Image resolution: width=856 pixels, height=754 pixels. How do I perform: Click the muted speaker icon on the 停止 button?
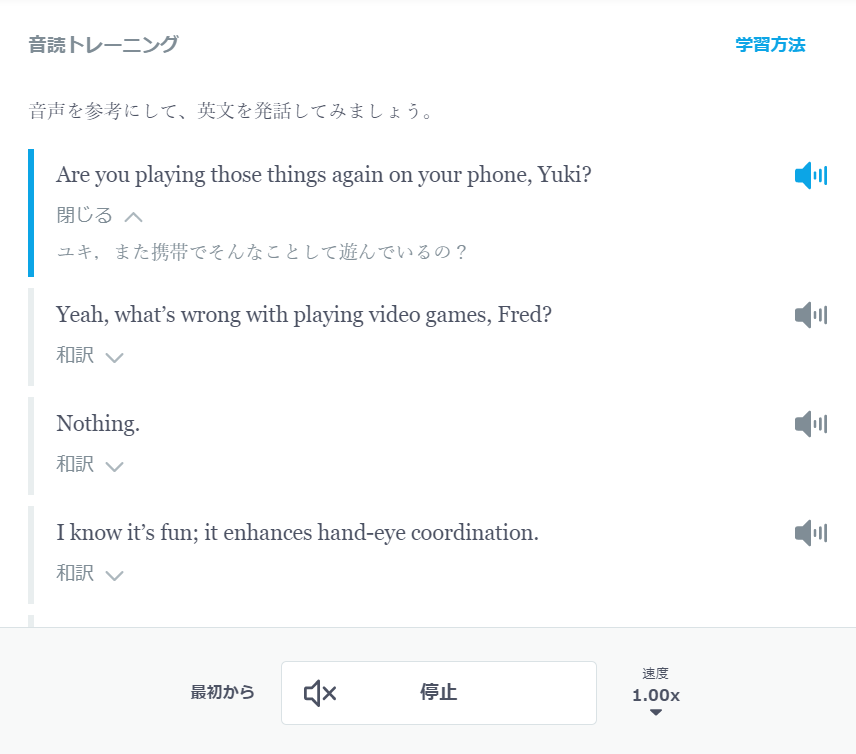pyautogui.click(x=318, y=692)
